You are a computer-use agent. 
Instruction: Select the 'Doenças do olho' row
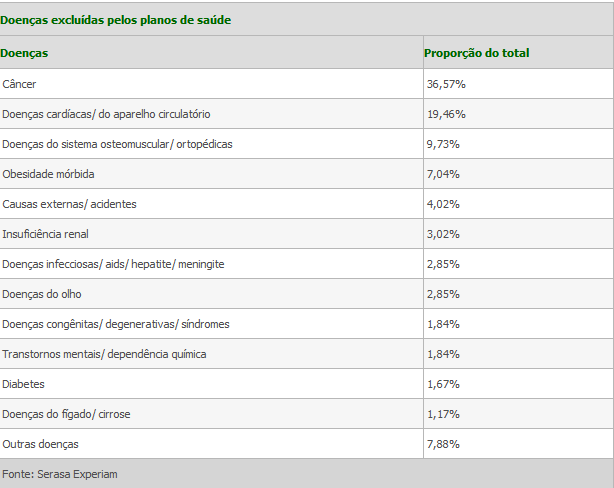pyautogui.click(x=42, y=294)
